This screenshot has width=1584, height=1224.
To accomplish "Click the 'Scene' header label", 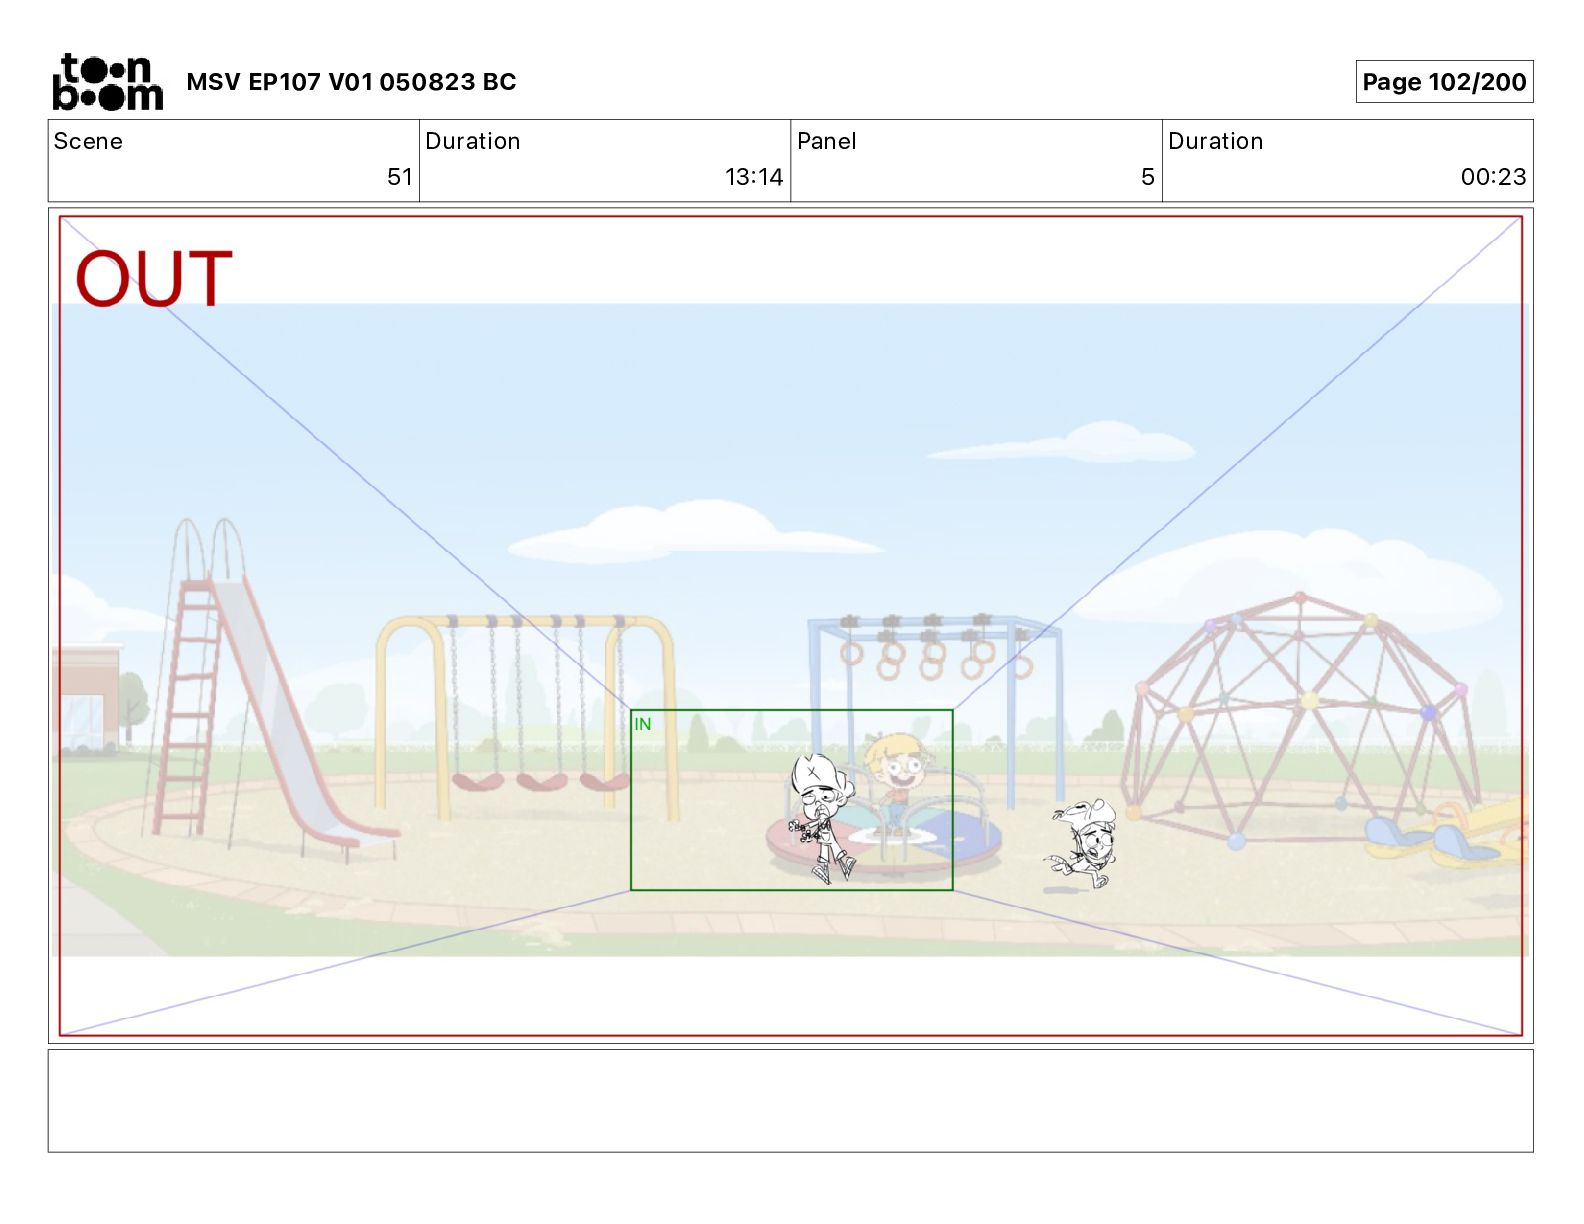I will click(x=88, y=141).
